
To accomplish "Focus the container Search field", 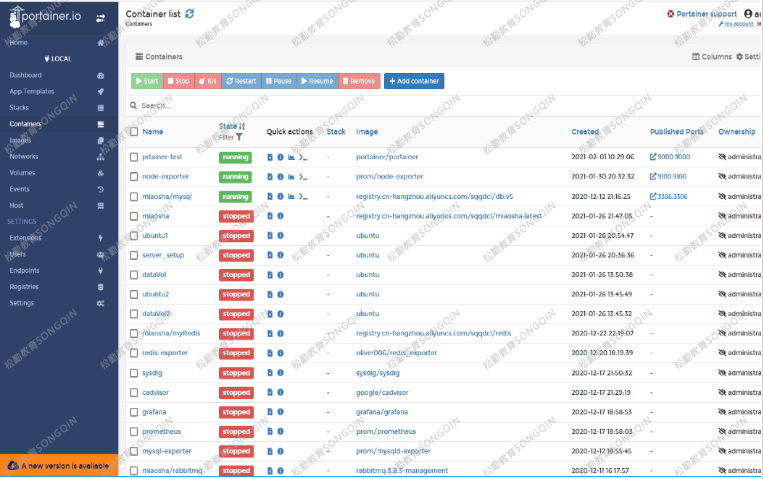I will pos(443,106).
